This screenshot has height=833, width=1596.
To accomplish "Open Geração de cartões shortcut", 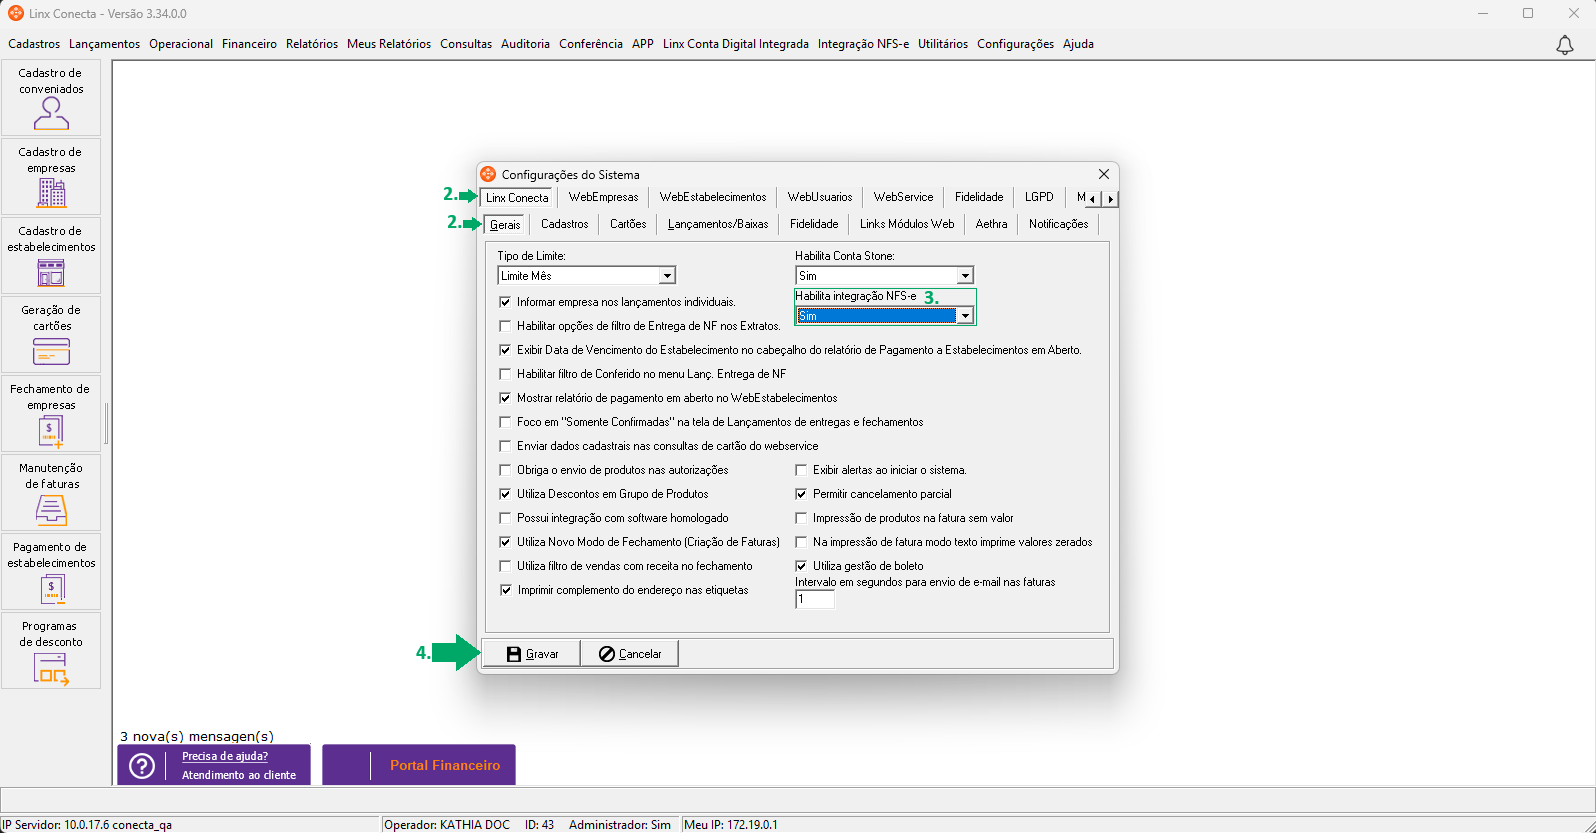I will [x=51, y=335].
